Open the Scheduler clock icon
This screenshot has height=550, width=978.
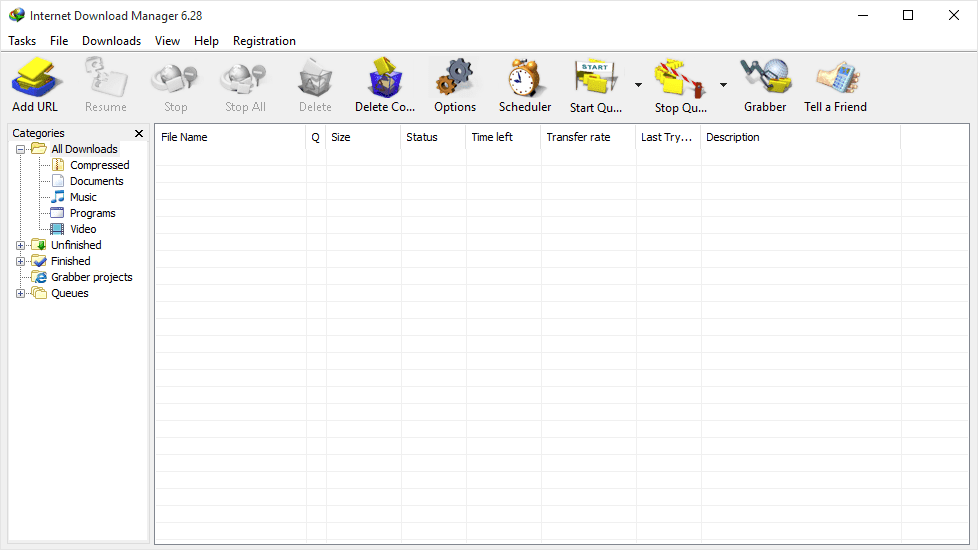(525, 78)
